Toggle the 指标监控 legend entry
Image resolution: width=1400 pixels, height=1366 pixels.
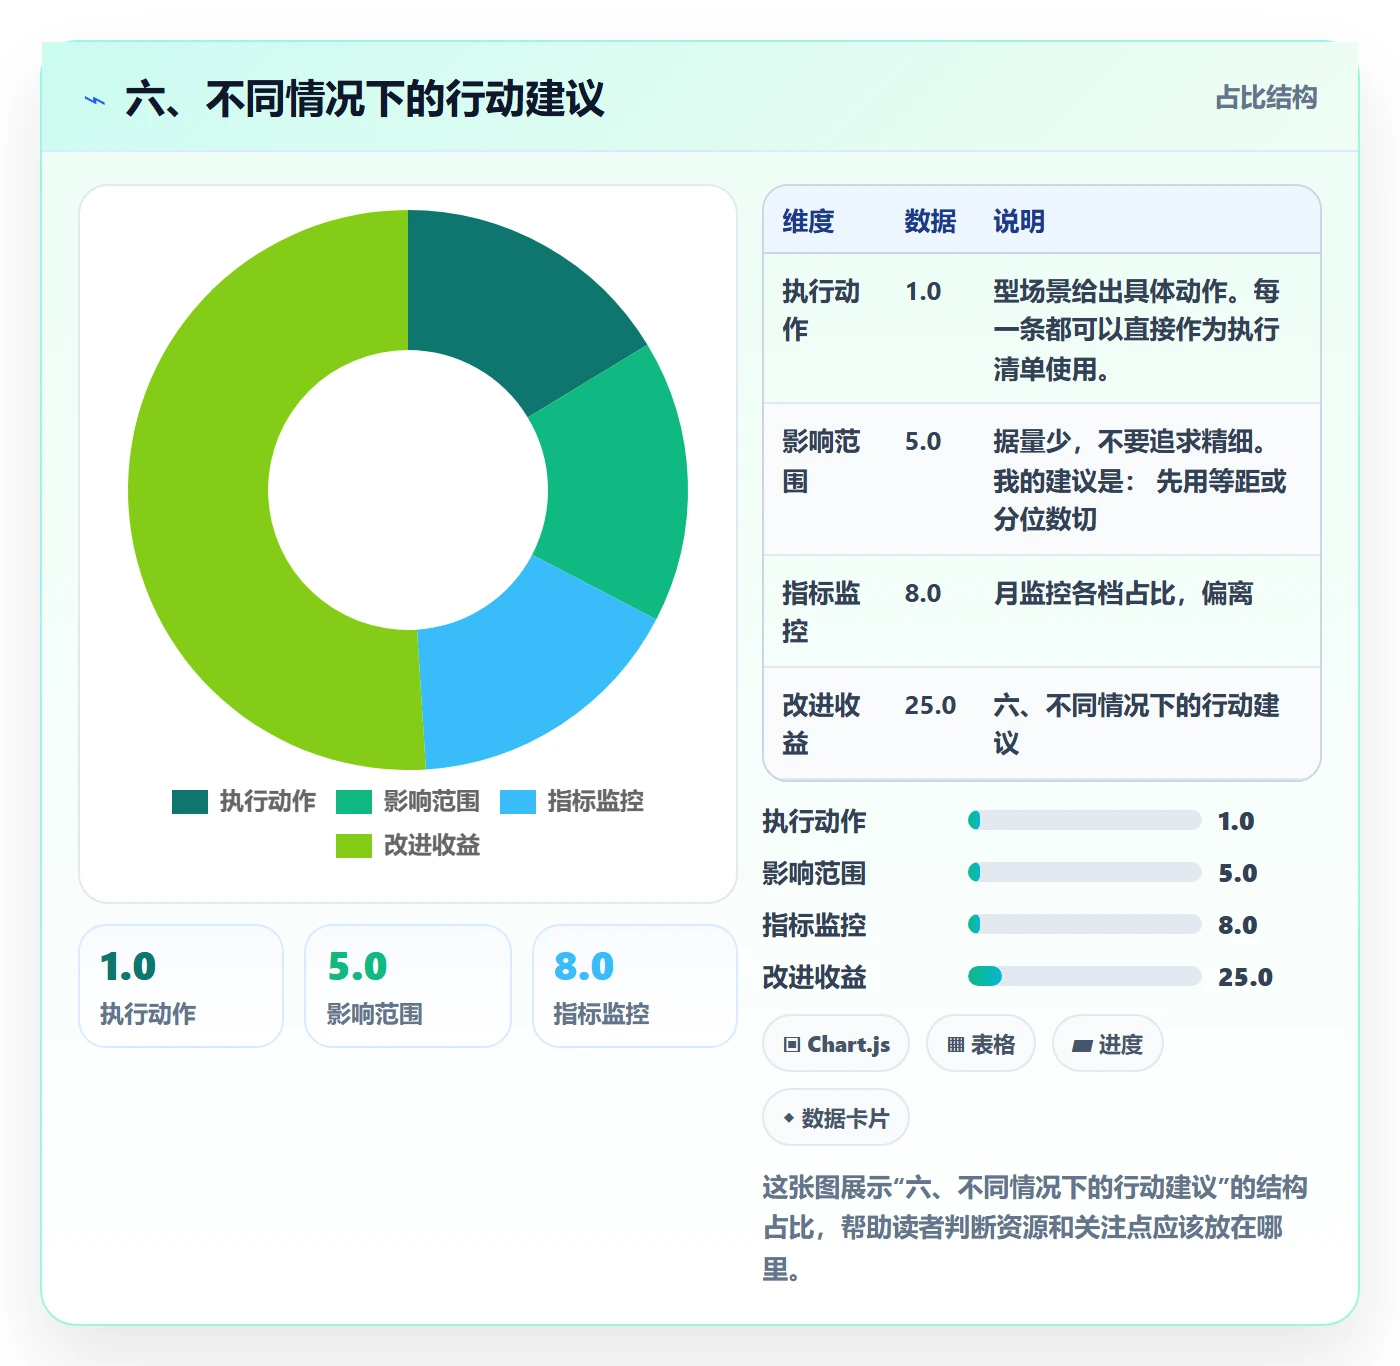tap(572, 802)
